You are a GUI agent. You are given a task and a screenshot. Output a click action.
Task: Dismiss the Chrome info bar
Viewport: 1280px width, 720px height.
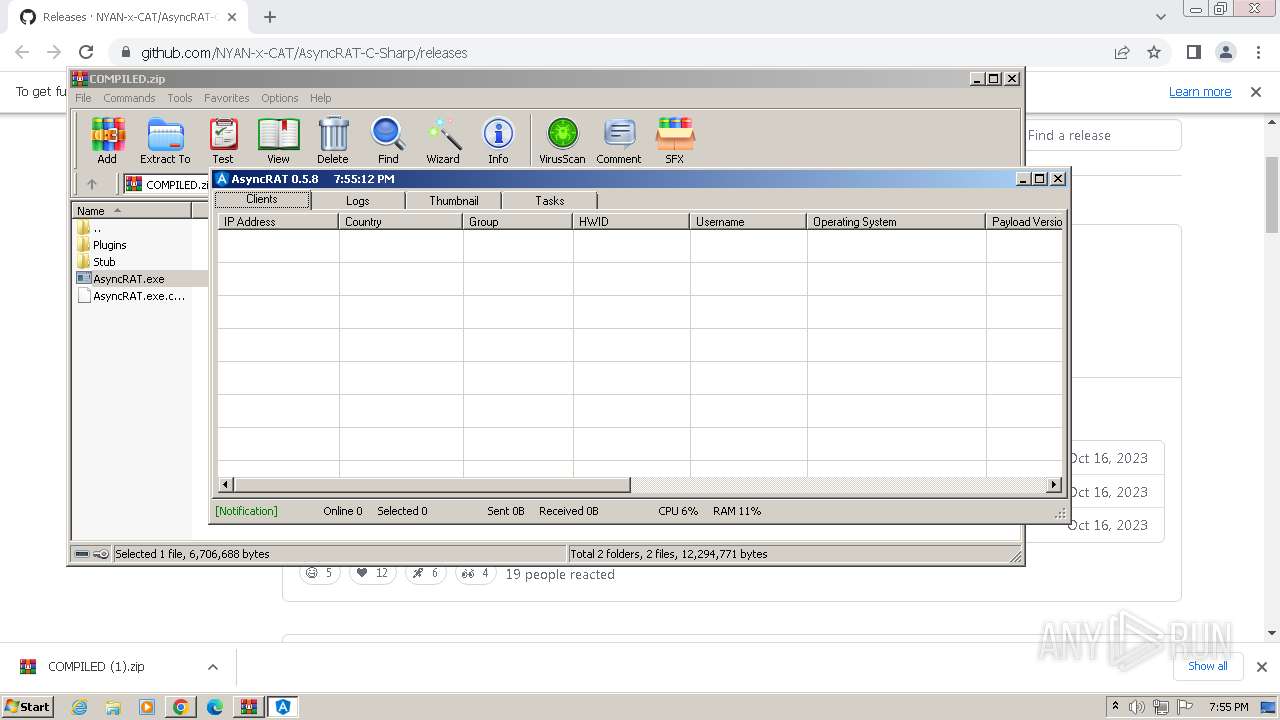click(x=1256, y=92)
